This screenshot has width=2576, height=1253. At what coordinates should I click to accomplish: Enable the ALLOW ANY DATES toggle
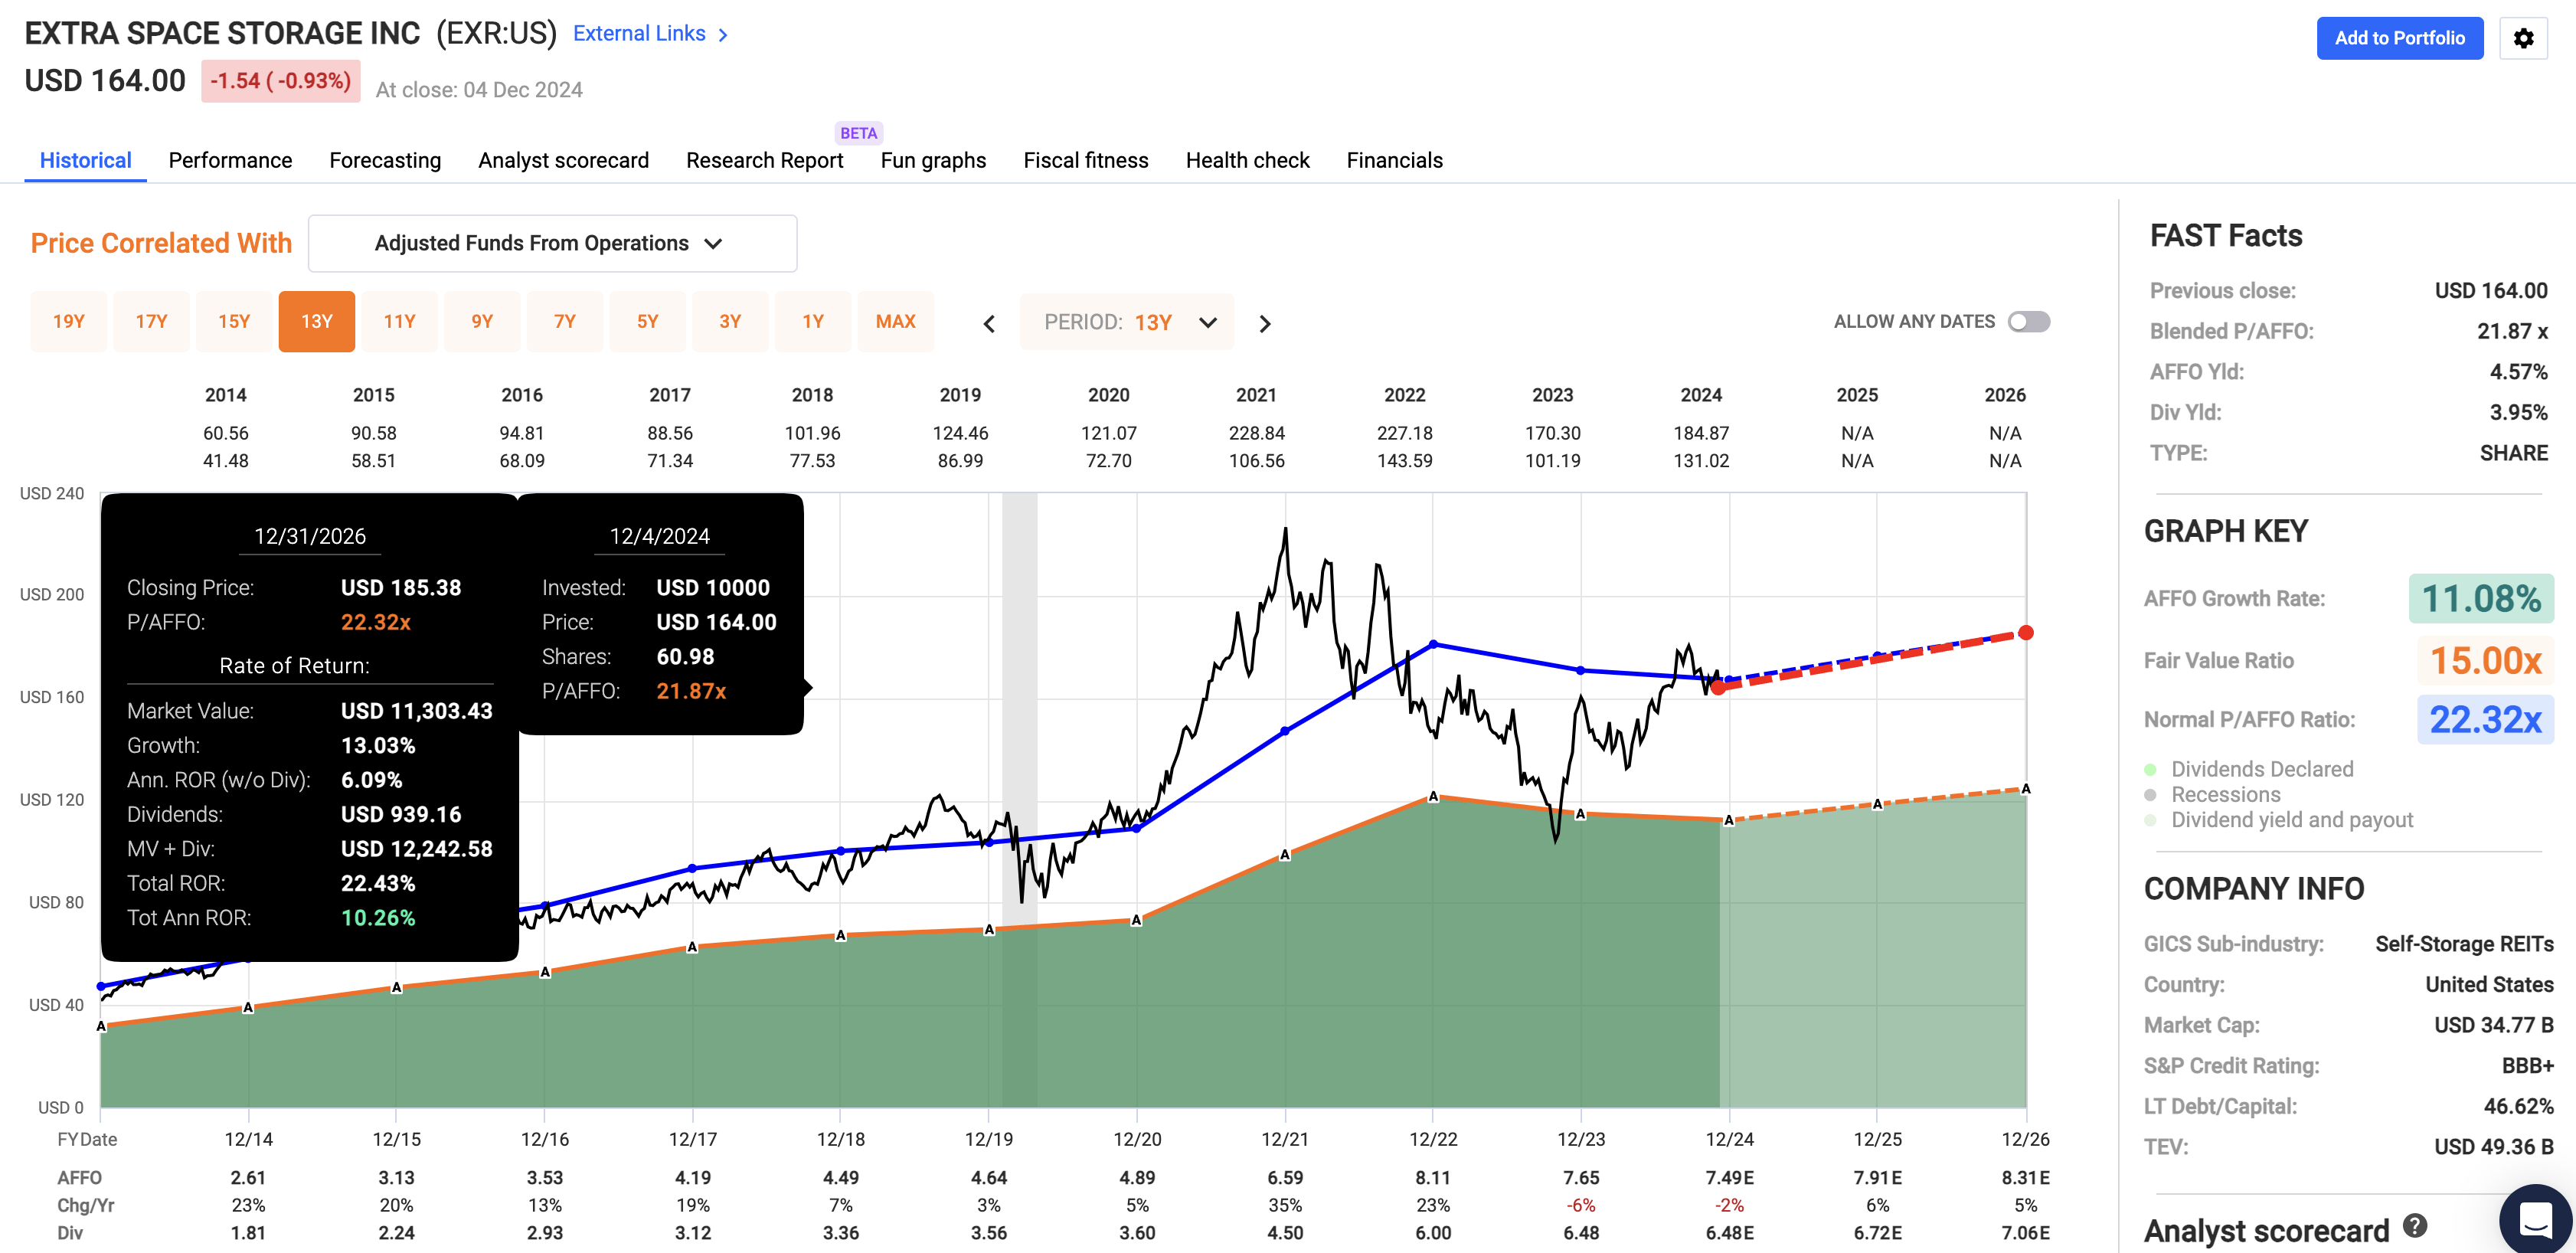tap(2030, 321)
